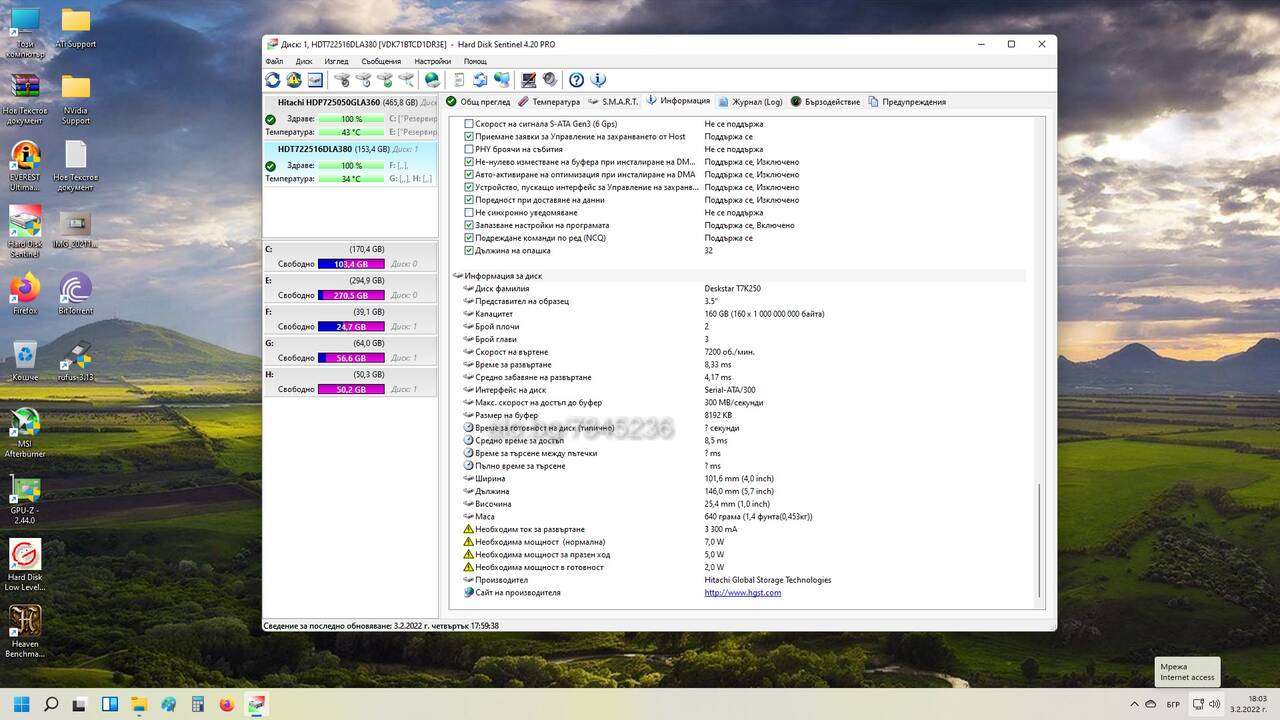Open the Съобщения menu
Image resolution: width=1280 pixels, height=720 pixels.
[x=381, y=61]
